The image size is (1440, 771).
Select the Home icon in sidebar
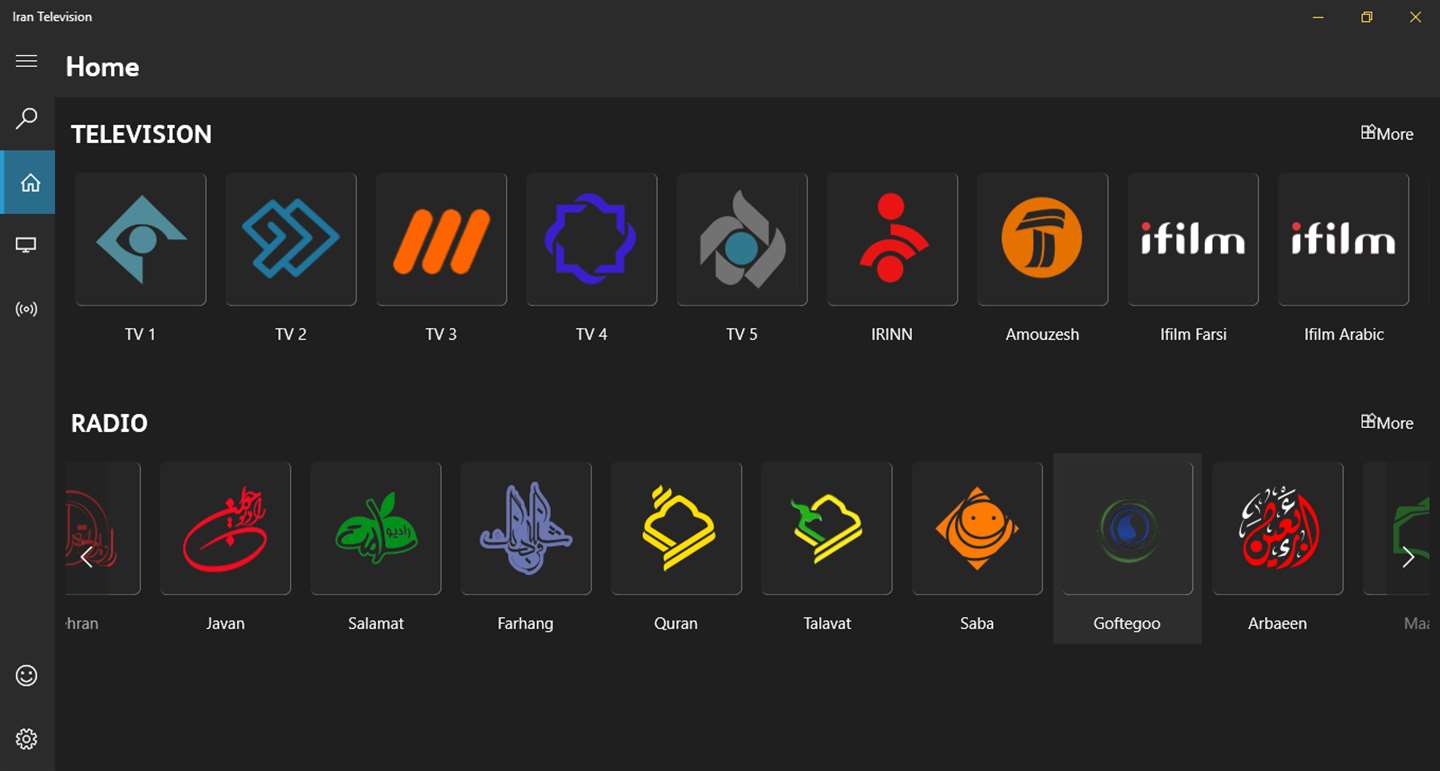[x=30, y=182]
